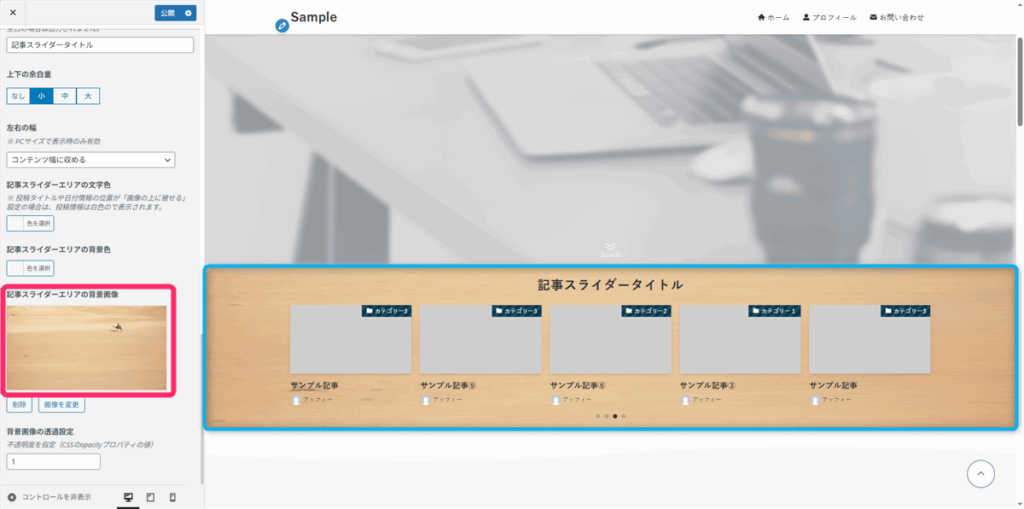
Task: Open the サンプル記事⑨ article title
Action: pyautogui.click(x=448, y=386)
